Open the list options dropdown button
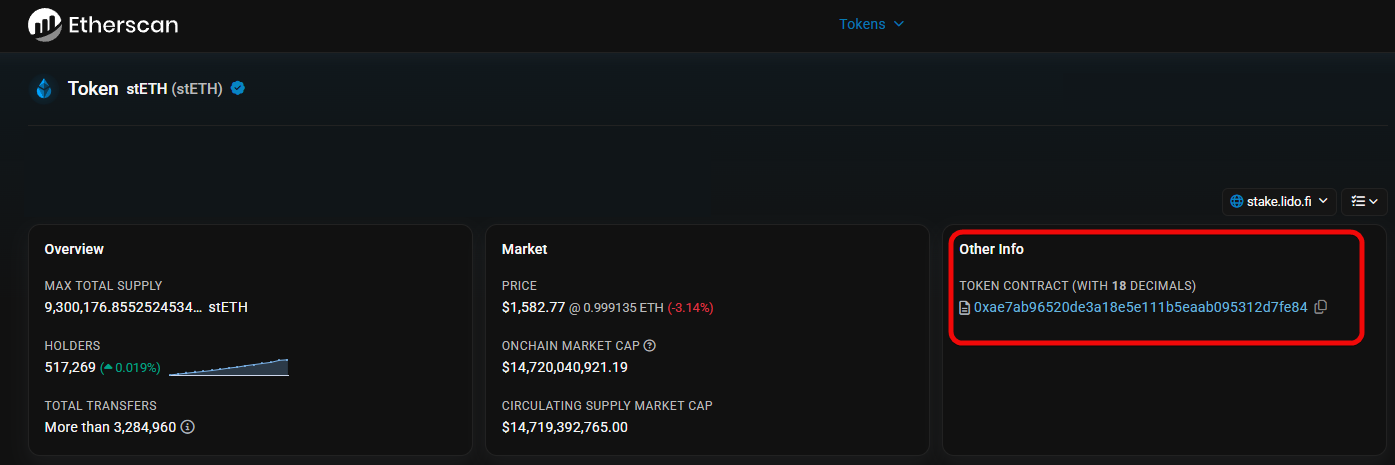Viewport: 1395px width, 465px height. coord(1364,201)
